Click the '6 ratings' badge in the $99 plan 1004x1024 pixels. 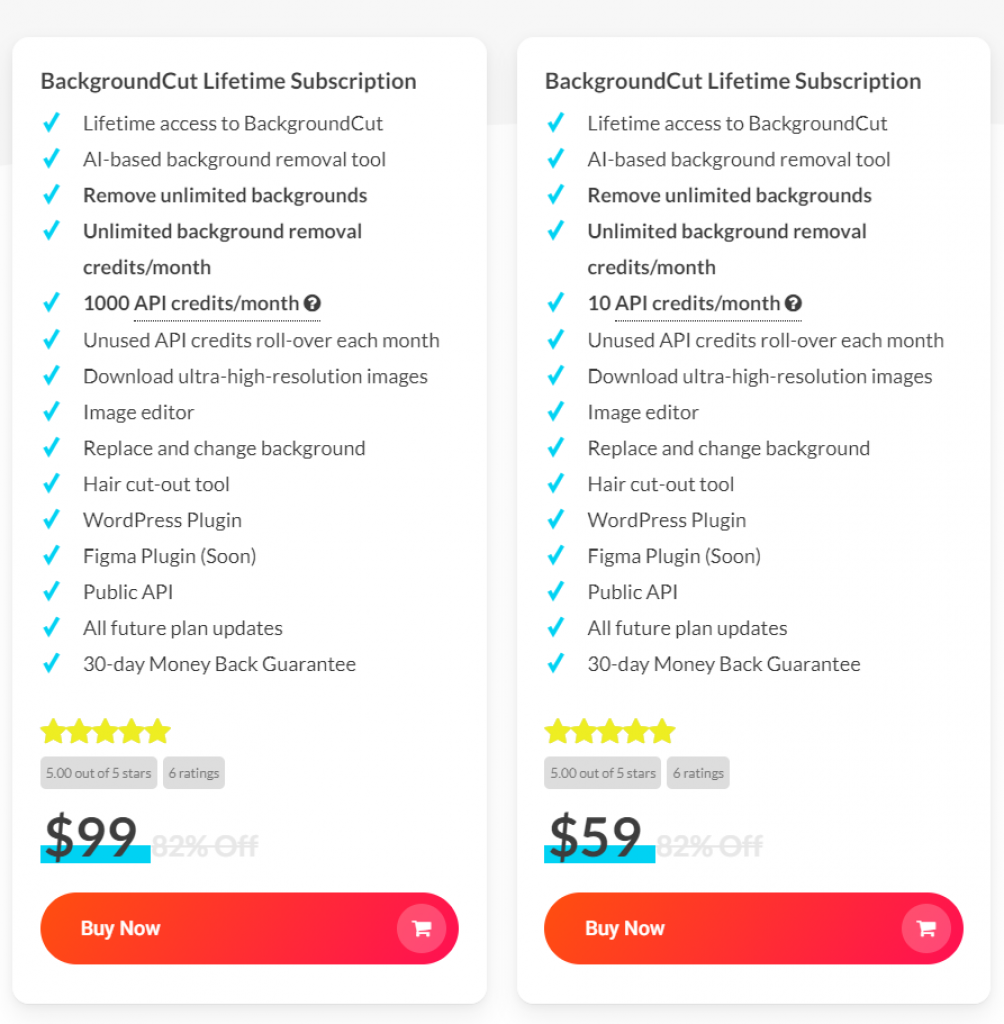[194, 773]
